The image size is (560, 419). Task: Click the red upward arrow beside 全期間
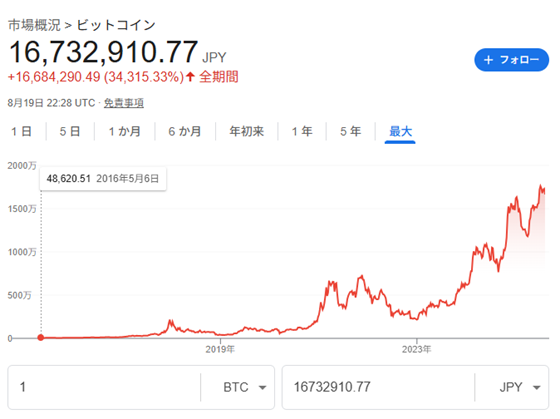click(x=190, y=76)
